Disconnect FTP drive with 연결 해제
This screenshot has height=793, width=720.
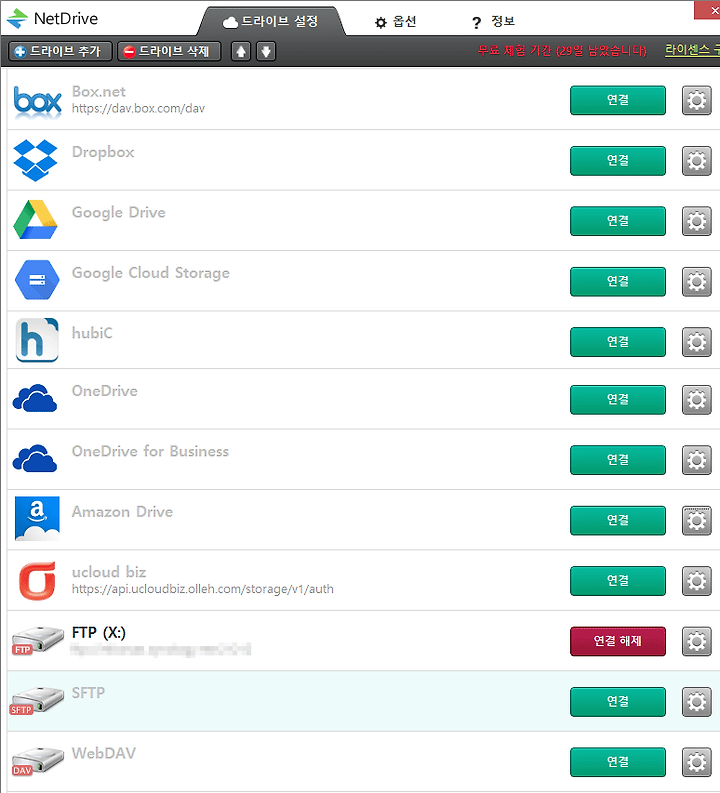(x=617, y=641)
